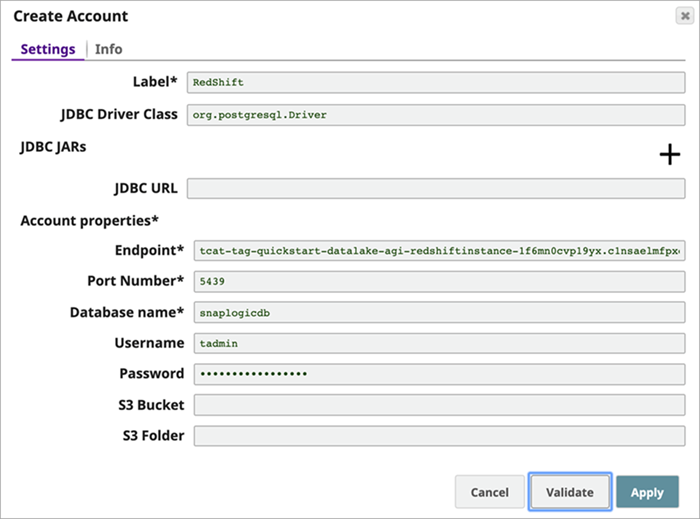Validate the account settings
The height and width of the screenshot is (519, 700).
pyautogui.click(x=570, y=492)
